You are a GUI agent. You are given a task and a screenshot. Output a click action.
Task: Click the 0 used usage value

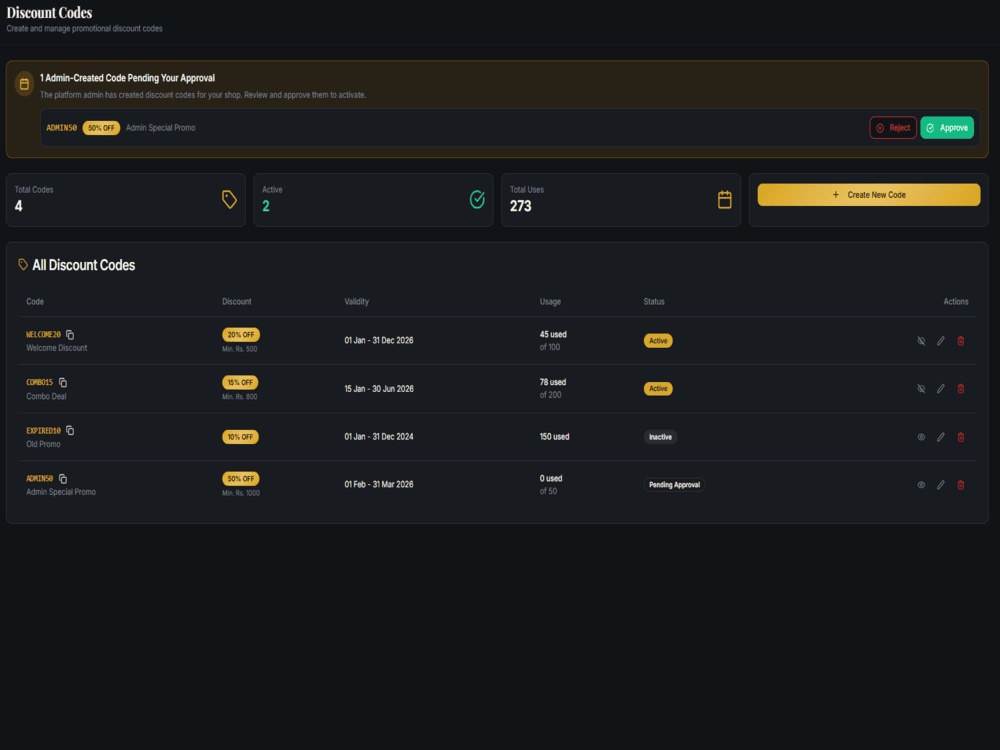click(x=550, y=478)
